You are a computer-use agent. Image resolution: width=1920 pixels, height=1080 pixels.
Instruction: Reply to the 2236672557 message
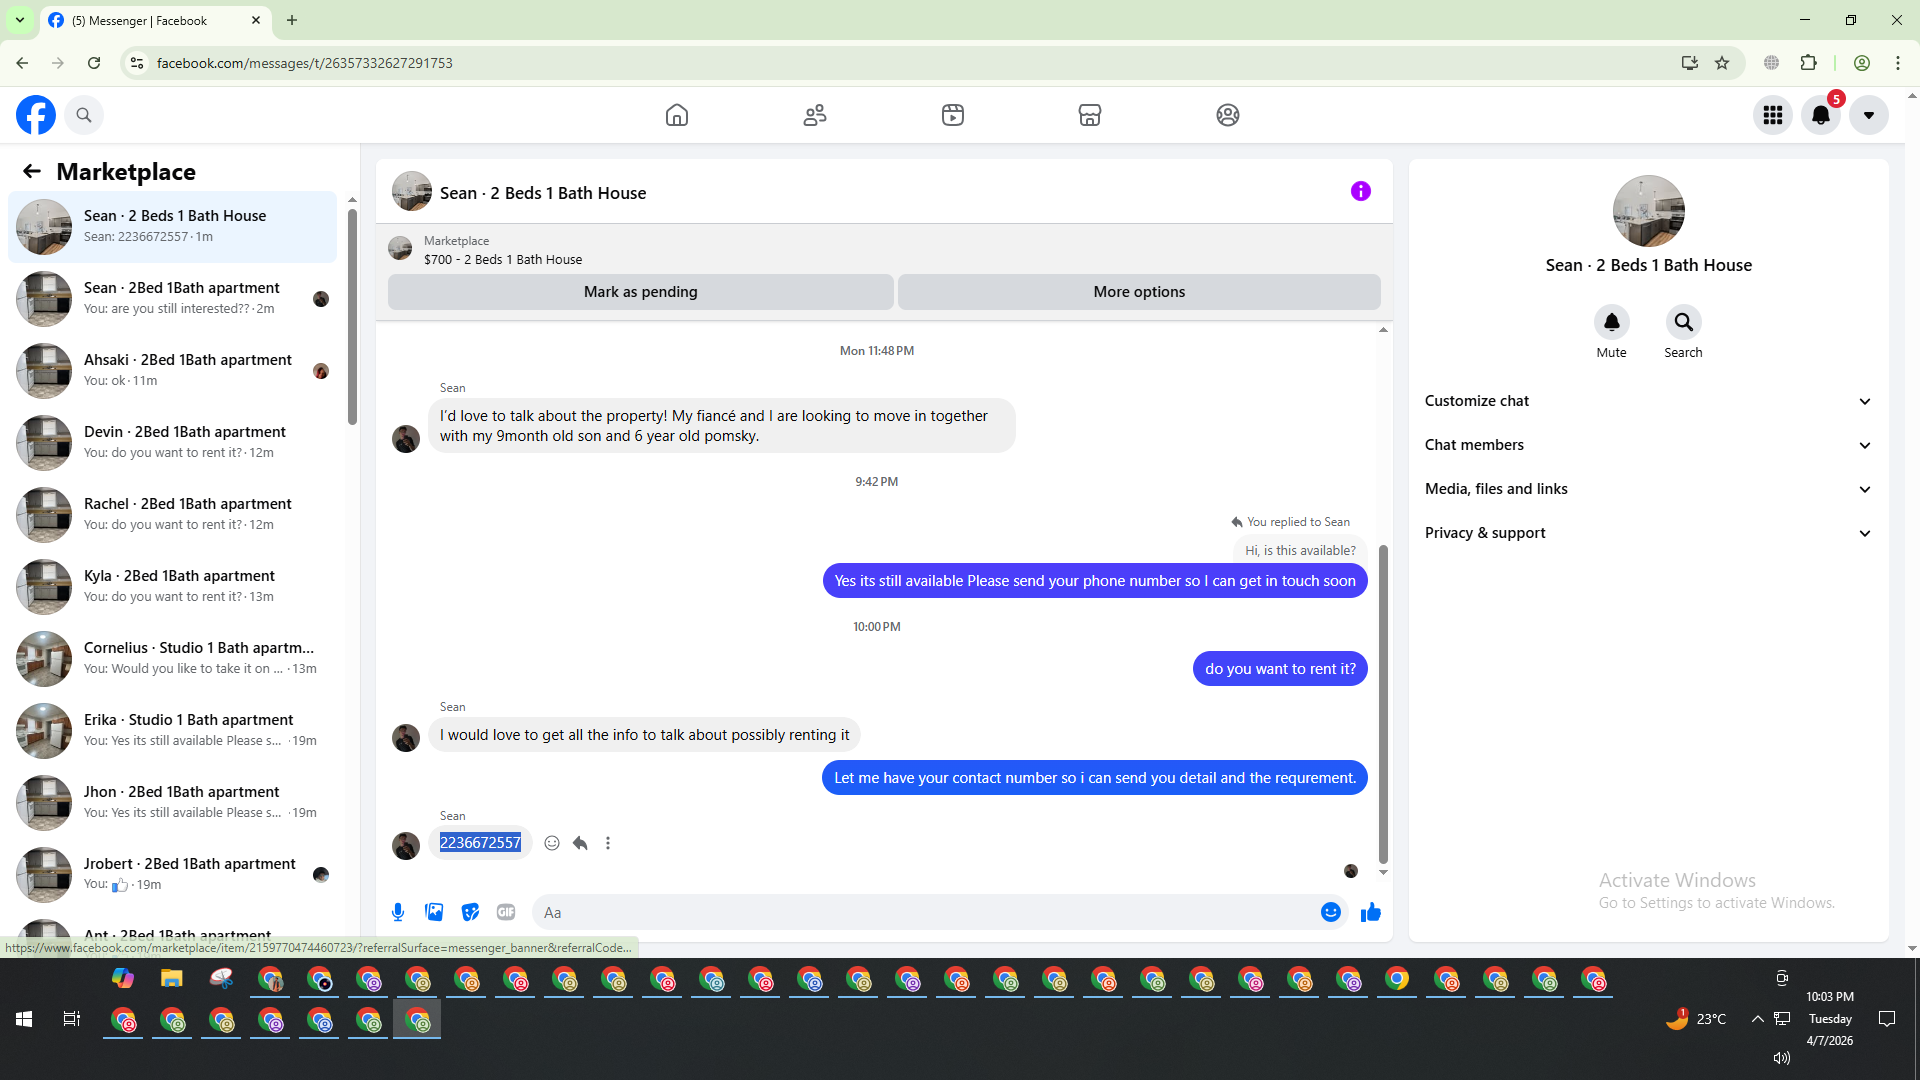click(x=580, y=843)
